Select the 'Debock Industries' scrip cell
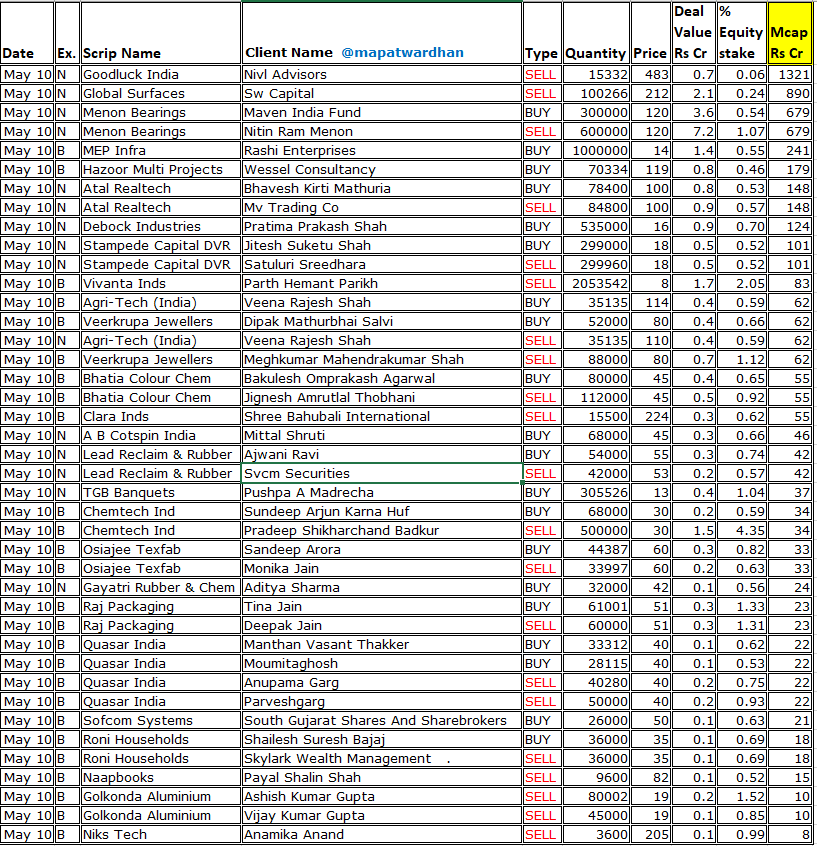 tap(161, 227)
